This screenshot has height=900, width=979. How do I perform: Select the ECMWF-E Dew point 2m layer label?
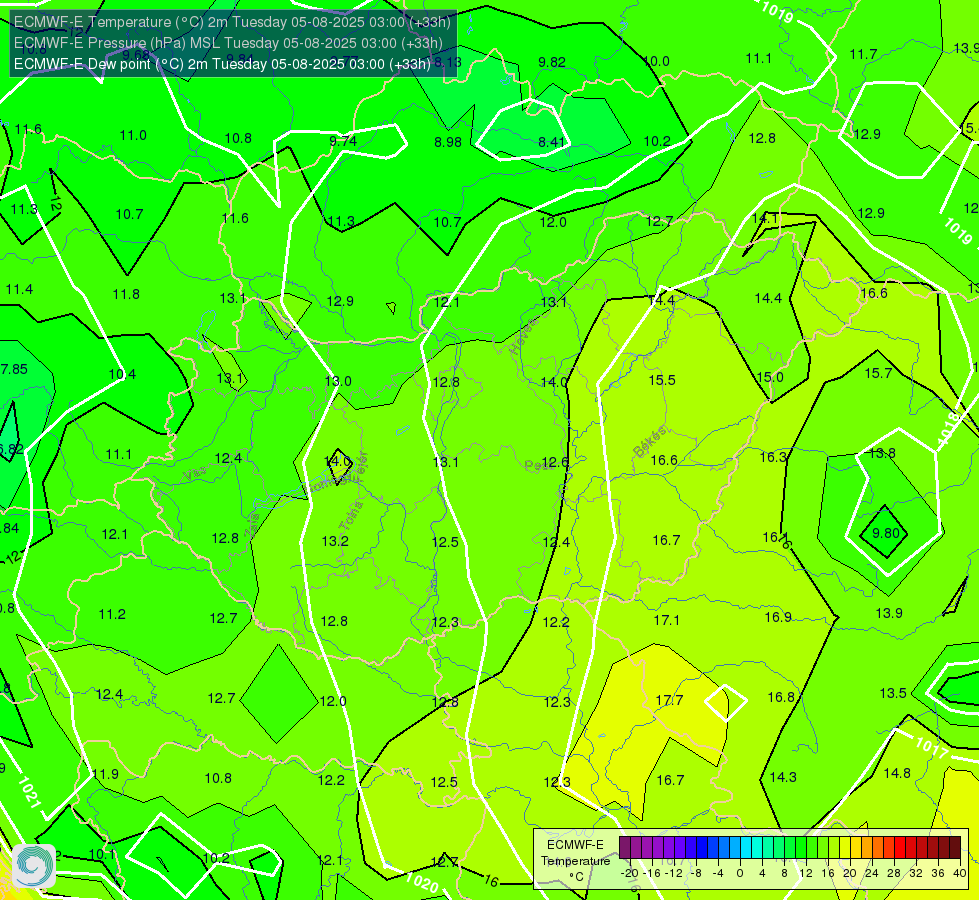point(222,64)
